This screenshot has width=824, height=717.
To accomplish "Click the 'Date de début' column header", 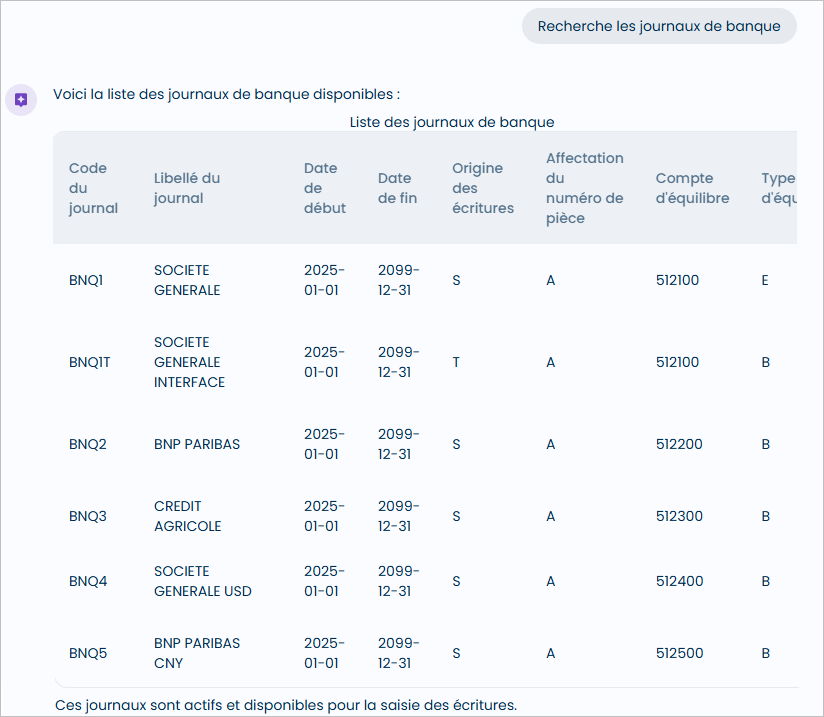I will [321, 188].
